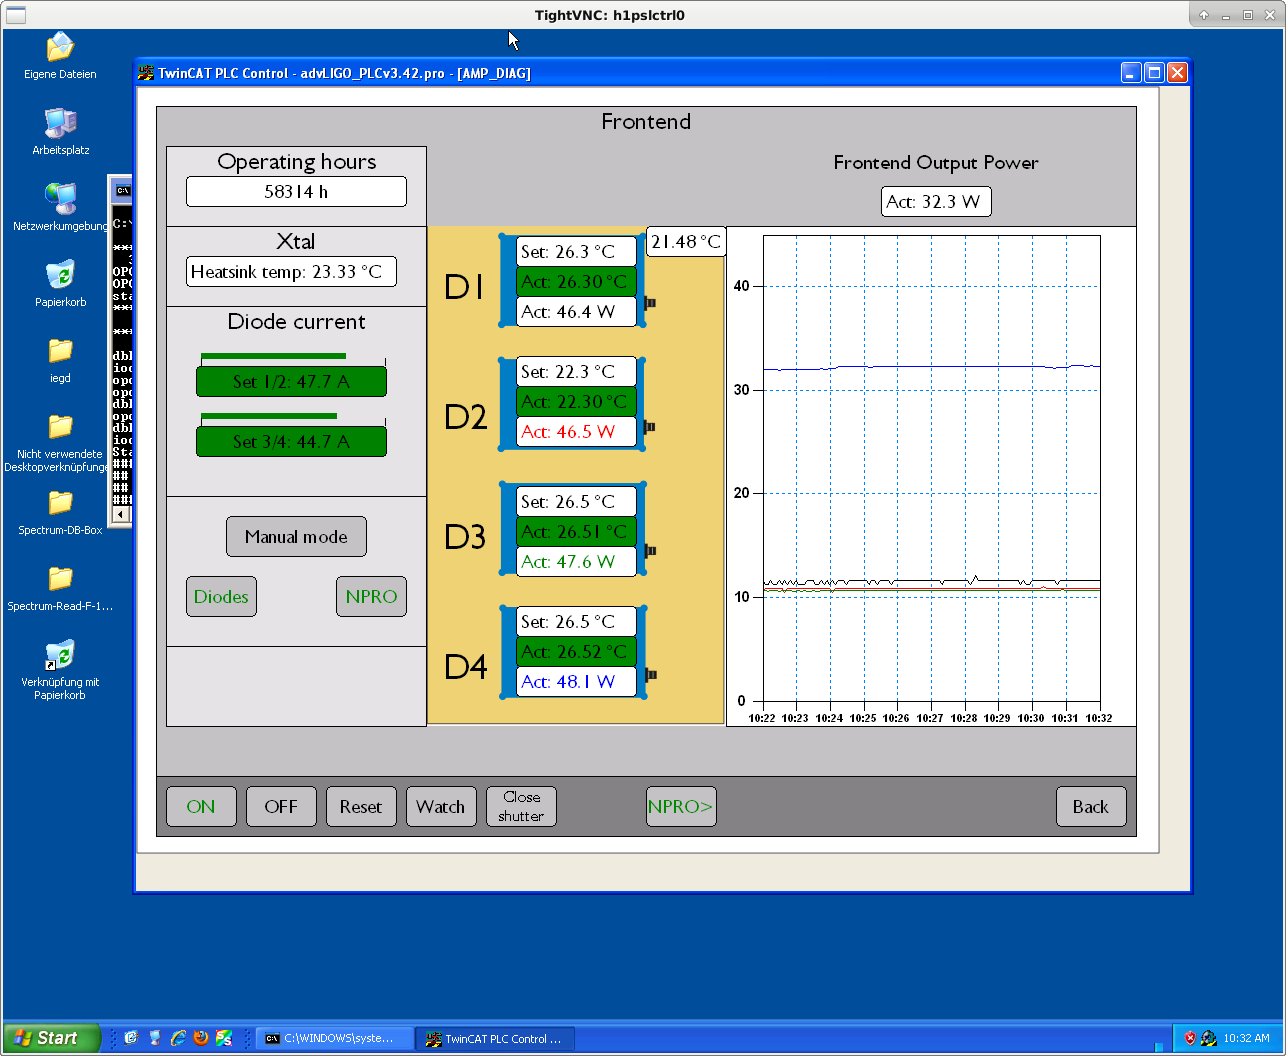Open the Arbeitsplatz desktop icon
The width and height of the screenshot is (1286, 1056).
pyautogui.click(x=60, y=124)
